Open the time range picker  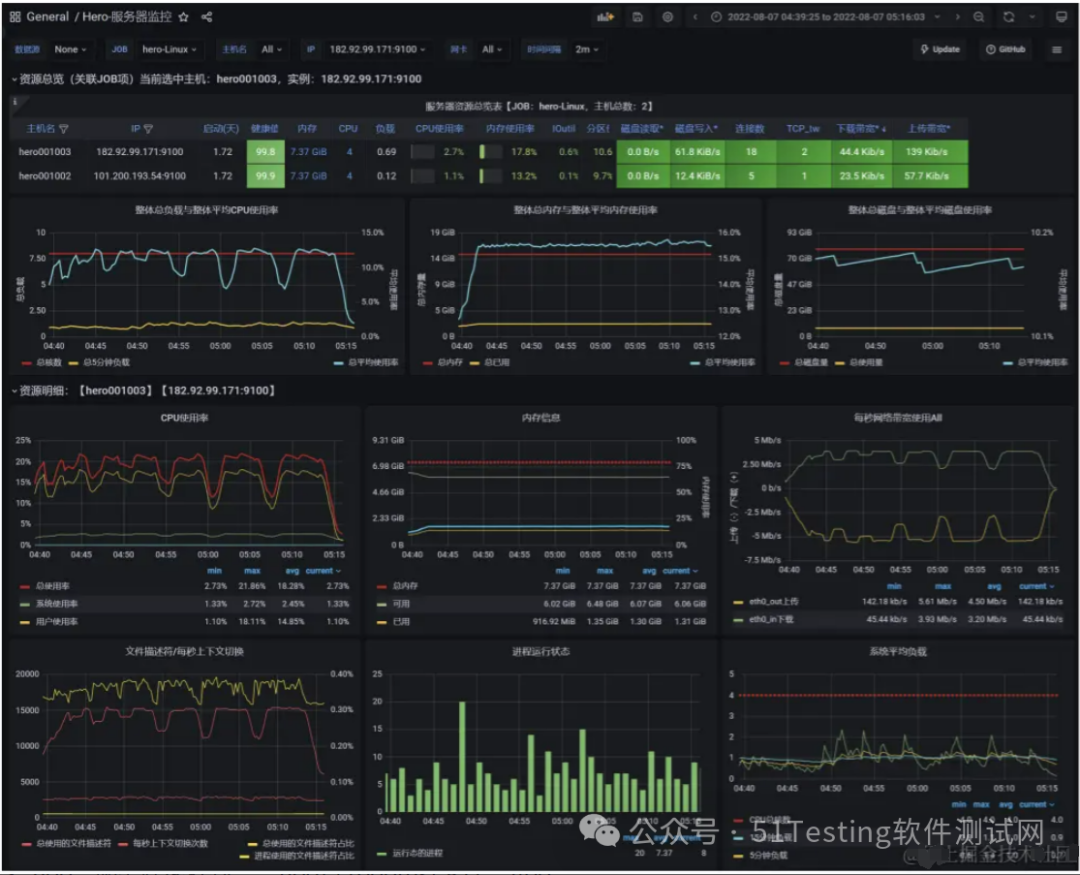tap(825, 17)
